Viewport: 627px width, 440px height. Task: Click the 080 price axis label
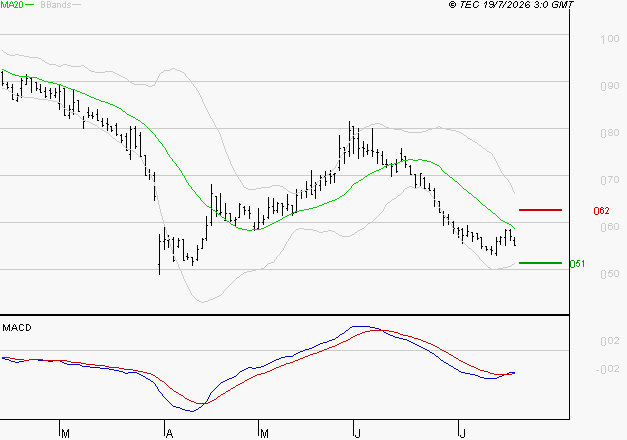pyautogui.click(x=610, y=133)
